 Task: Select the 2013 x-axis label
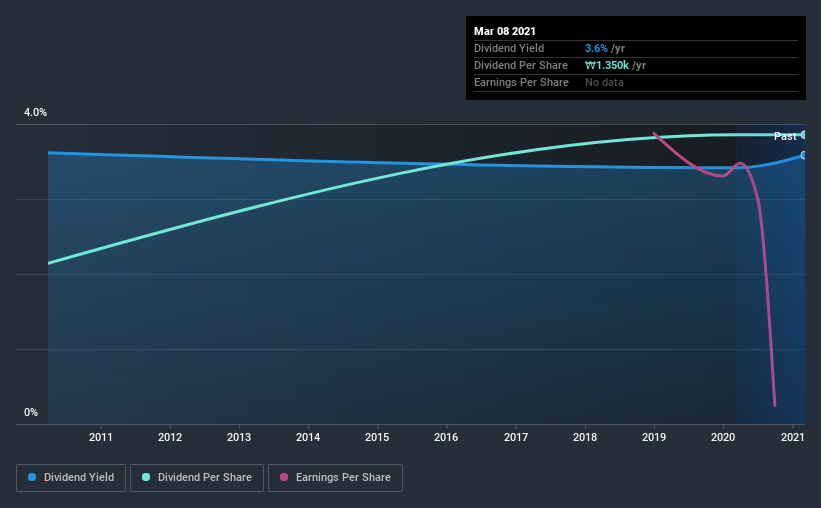[x=239, y=437]
